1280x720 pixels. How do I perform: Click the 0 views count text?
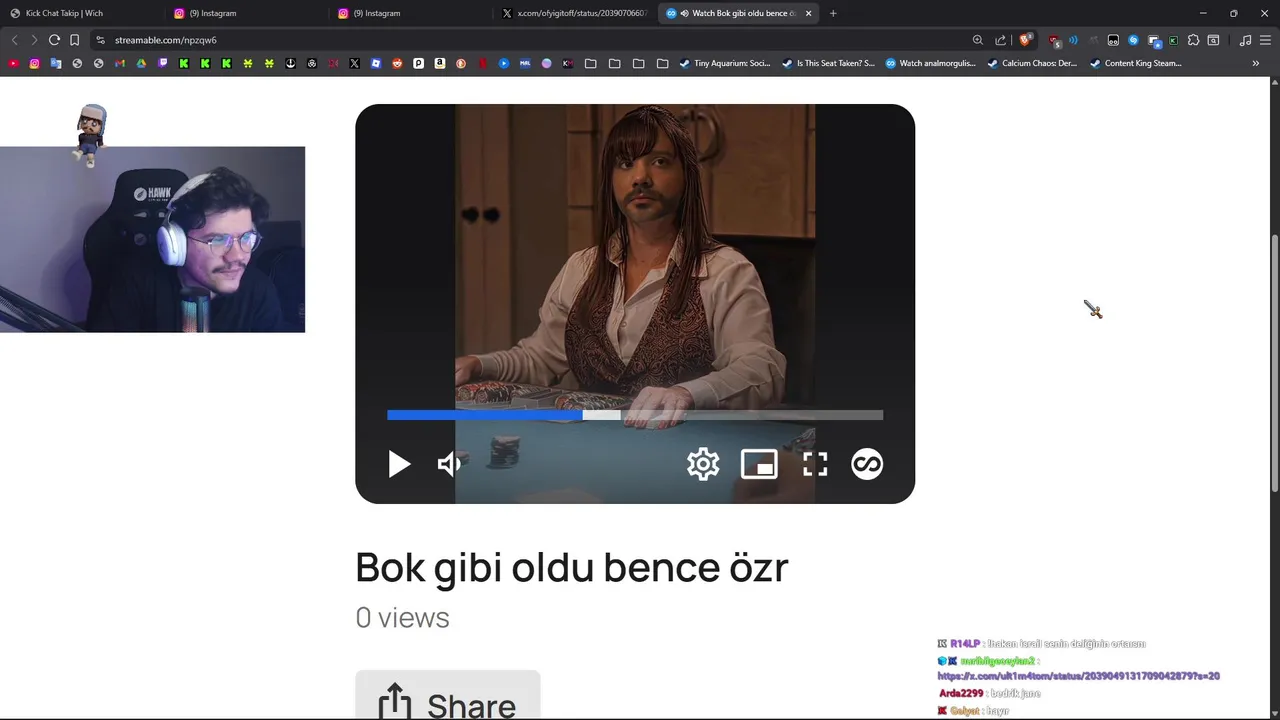(402, 617)
